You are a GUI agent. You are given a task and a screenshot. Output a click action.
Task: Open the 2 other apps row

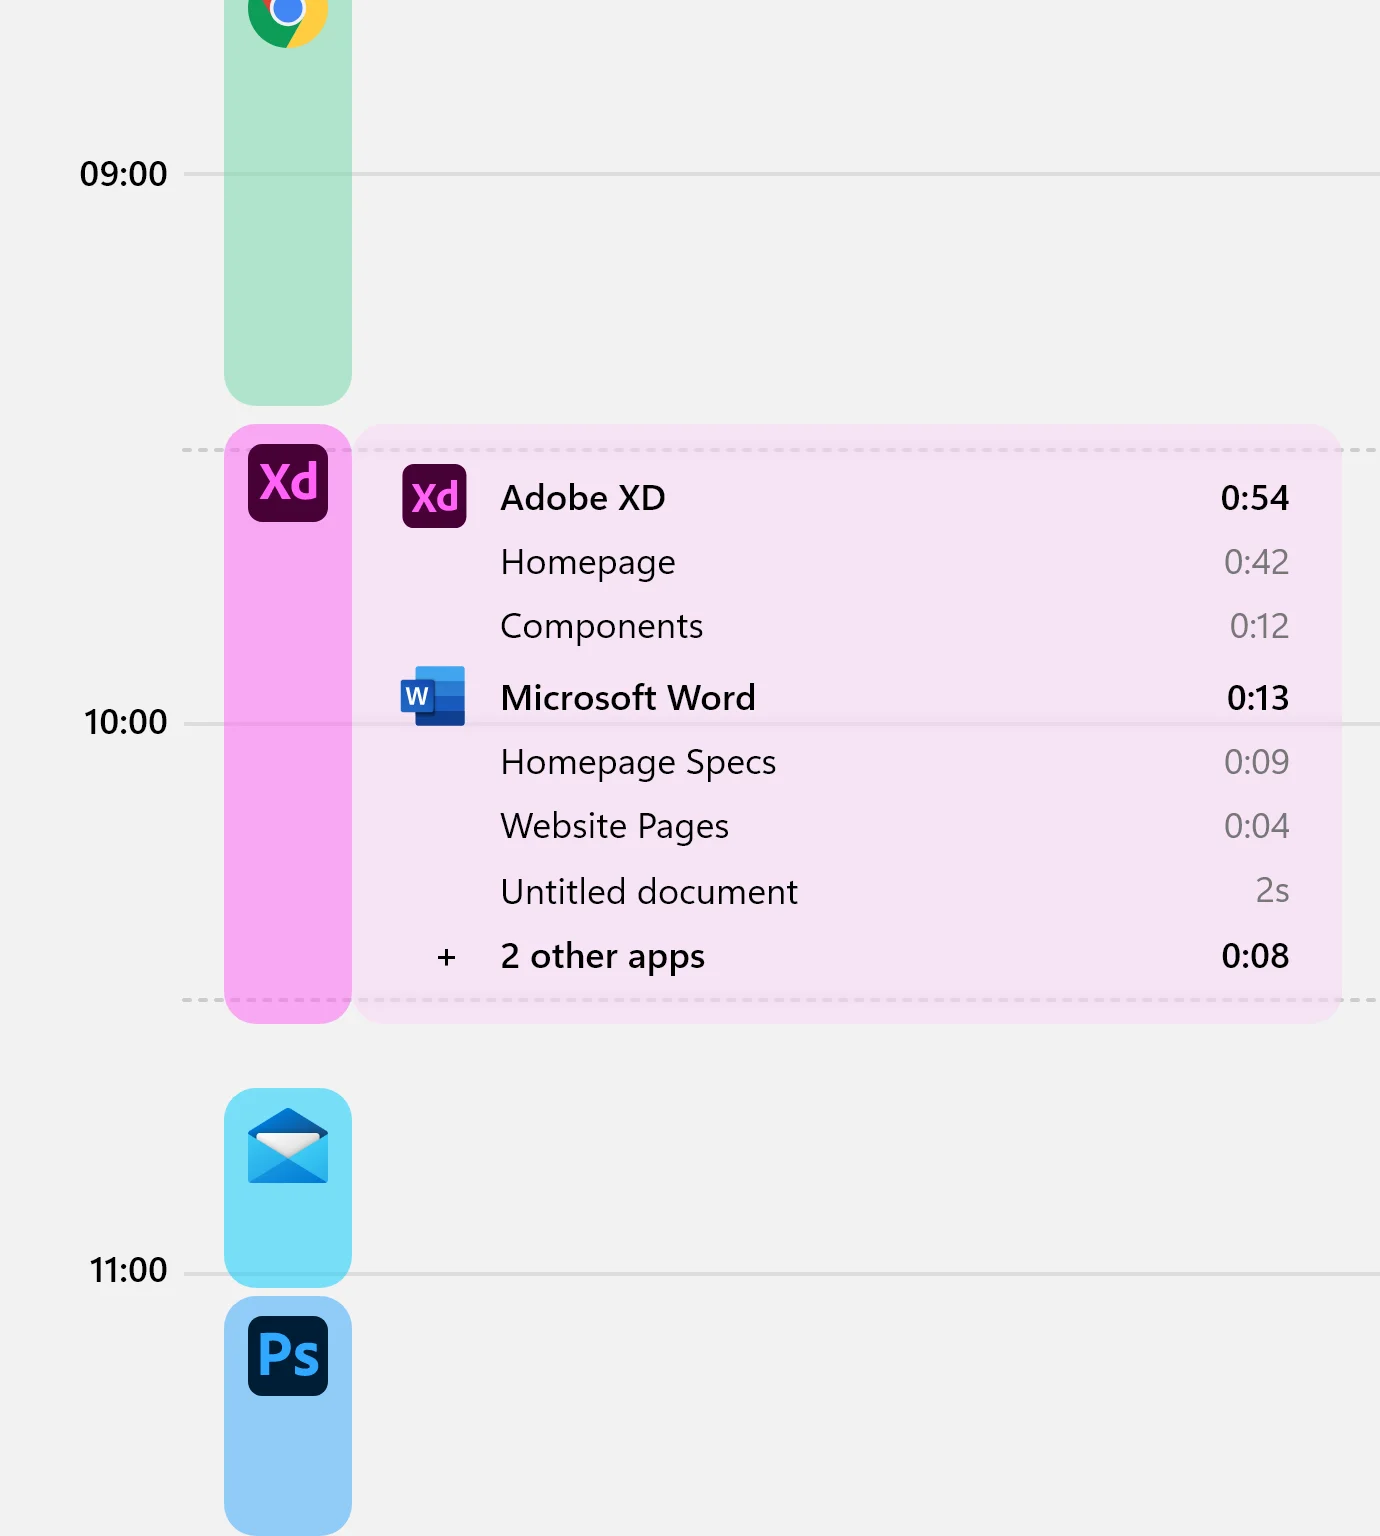coord(602,957)
